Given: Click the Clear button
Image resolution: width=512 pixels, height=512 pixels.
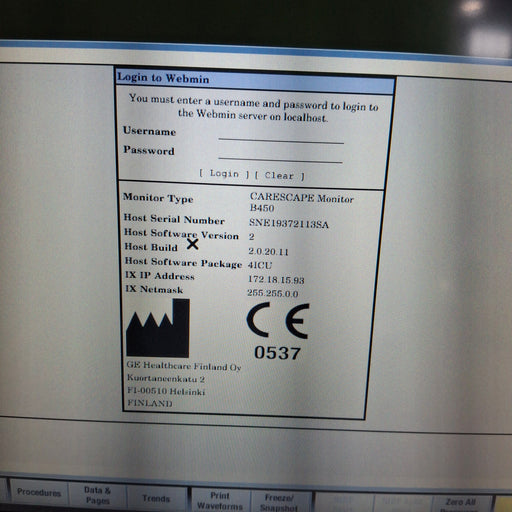Looking at the screenshot, I should (279, 175).
